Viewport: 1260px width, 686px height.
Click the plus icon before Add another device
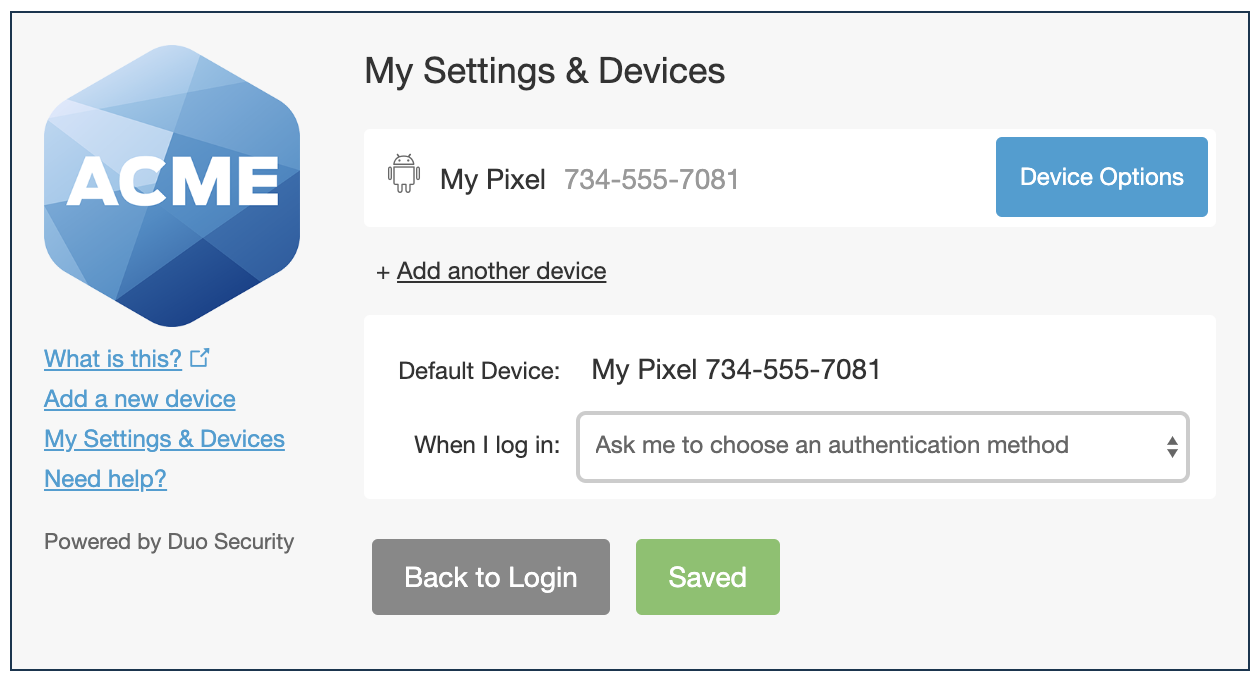tap(383, 271)
